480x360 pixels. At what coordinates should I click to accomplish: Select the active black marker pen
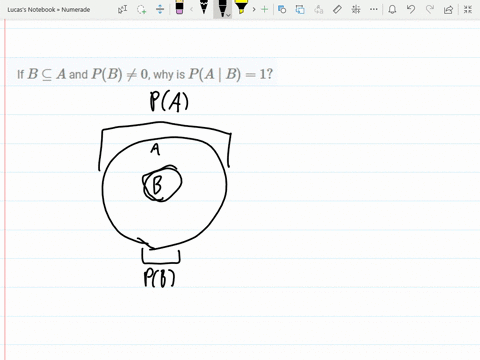click(222, 8)
